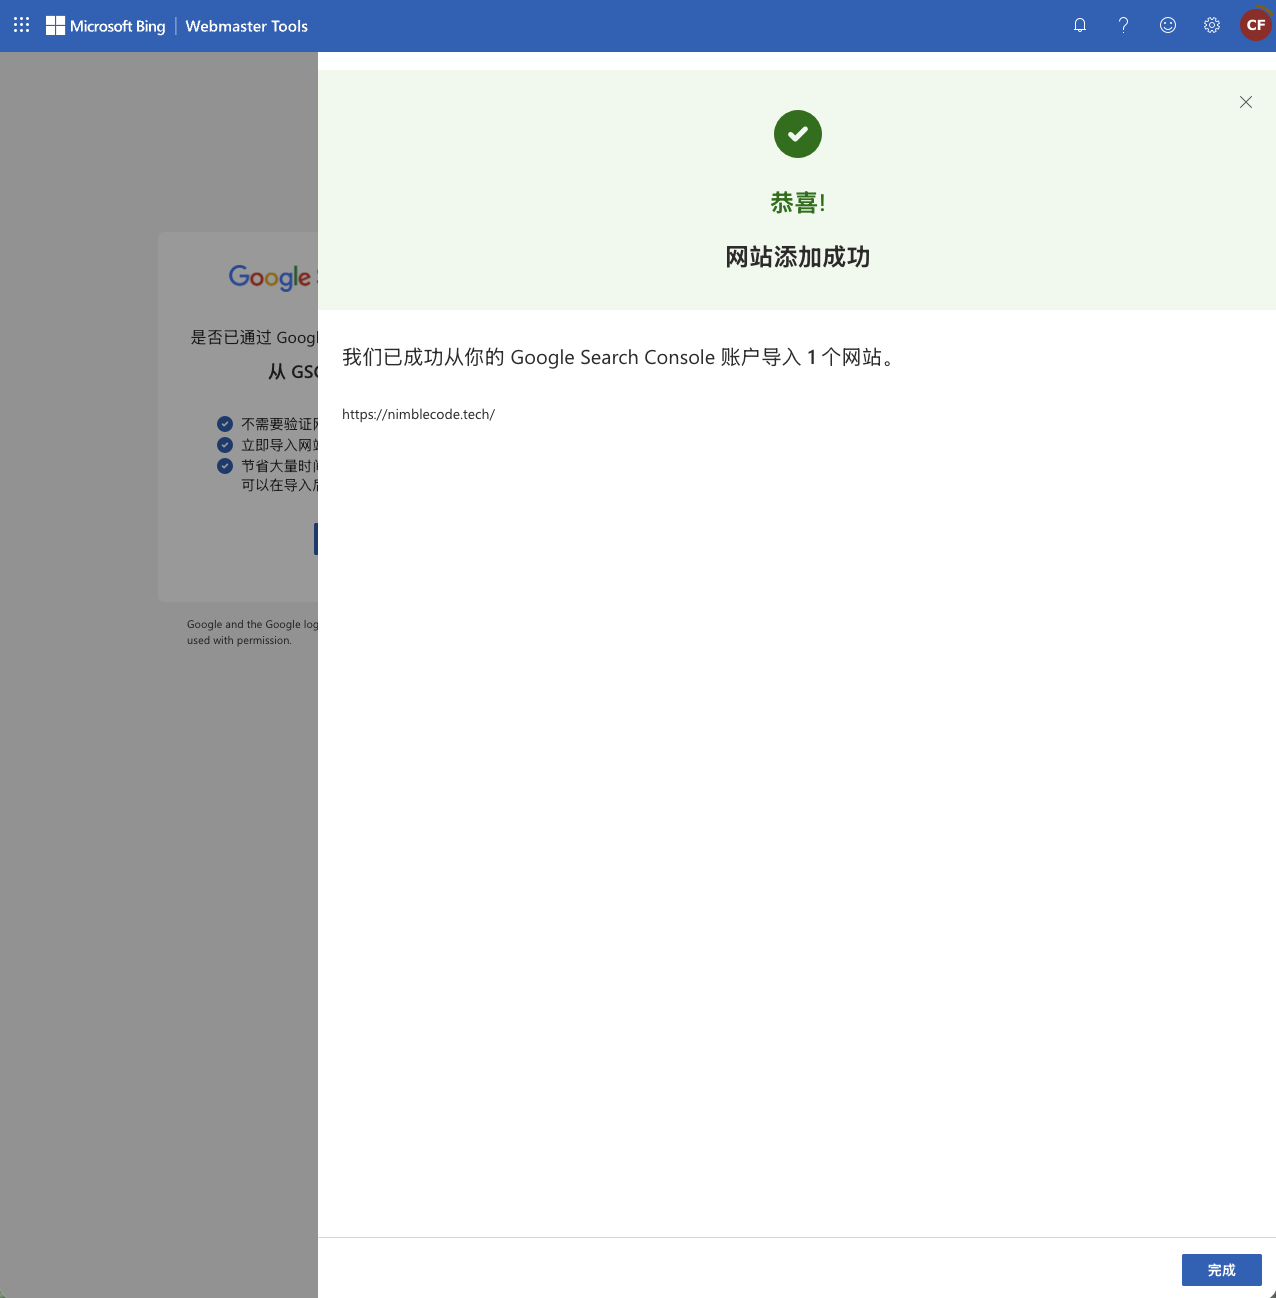Click the Webmaster Tools title
1276x1298 pixels.
pos(246,26)
